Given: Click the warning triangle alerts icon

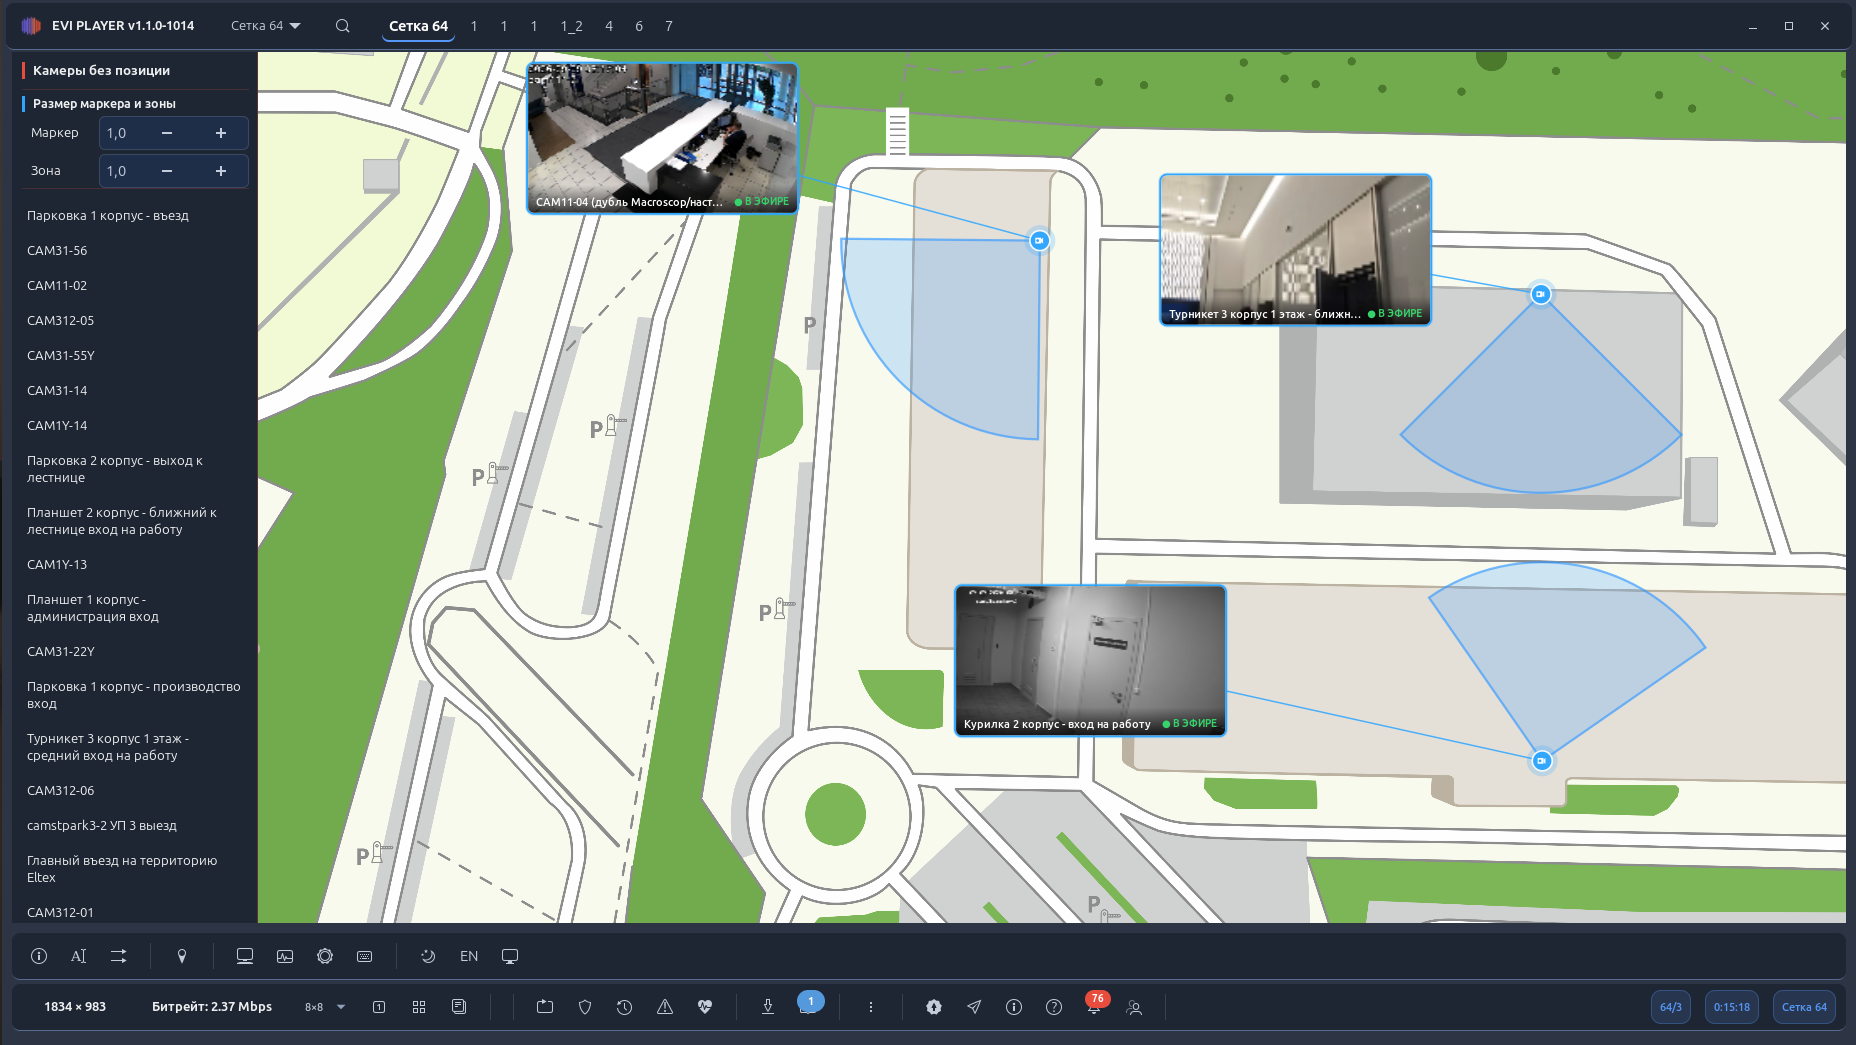Looking at the screenshot, I should pos(665,1007).
